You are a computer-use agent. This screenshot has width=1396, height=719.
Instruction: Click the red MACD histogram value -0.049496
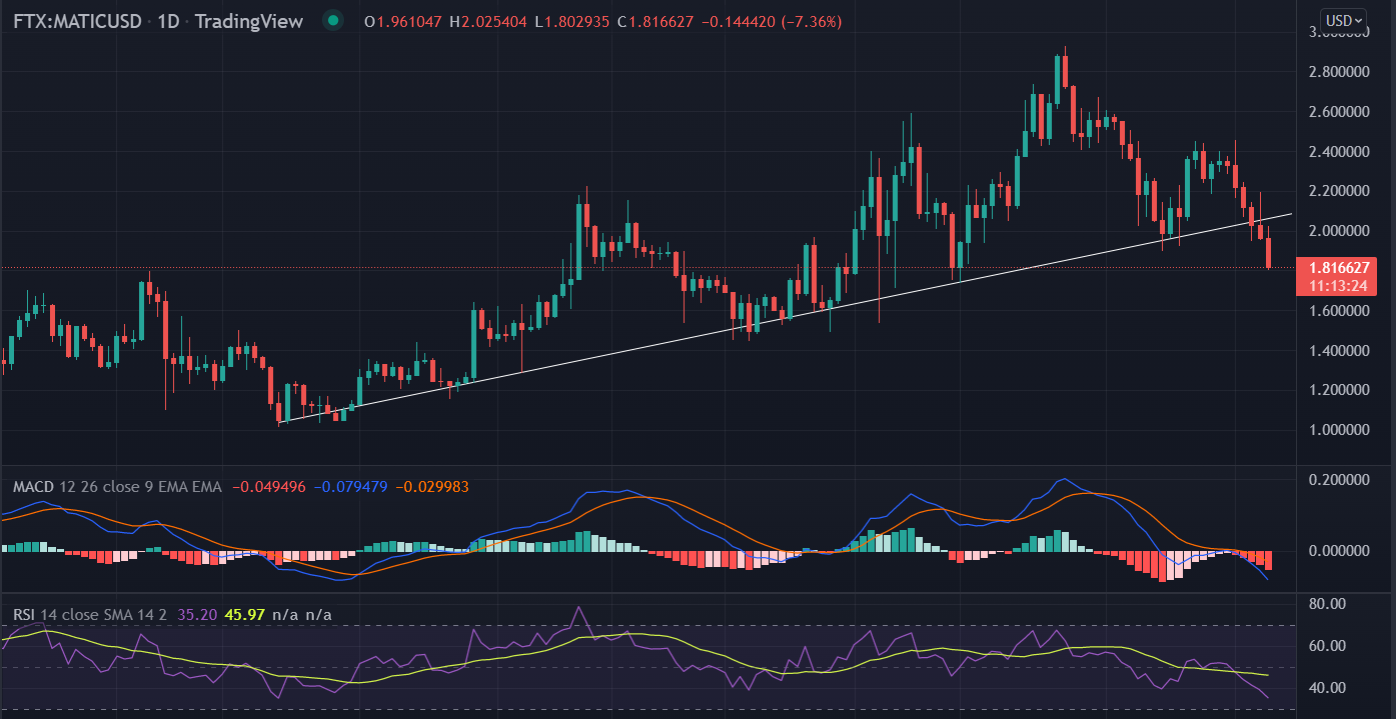[270, 487]
